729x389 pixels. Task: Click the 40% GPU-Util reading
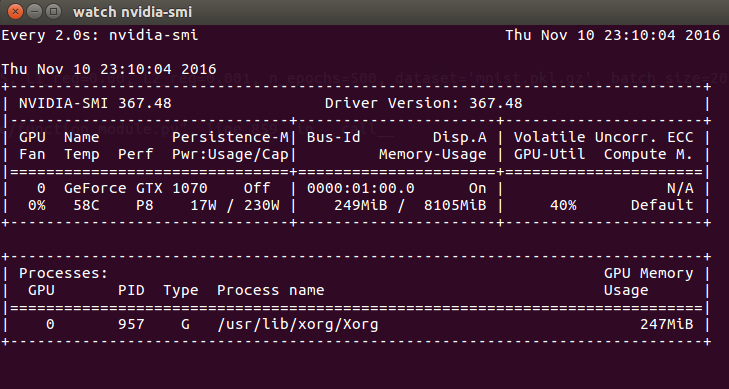[x=563, y=205]
